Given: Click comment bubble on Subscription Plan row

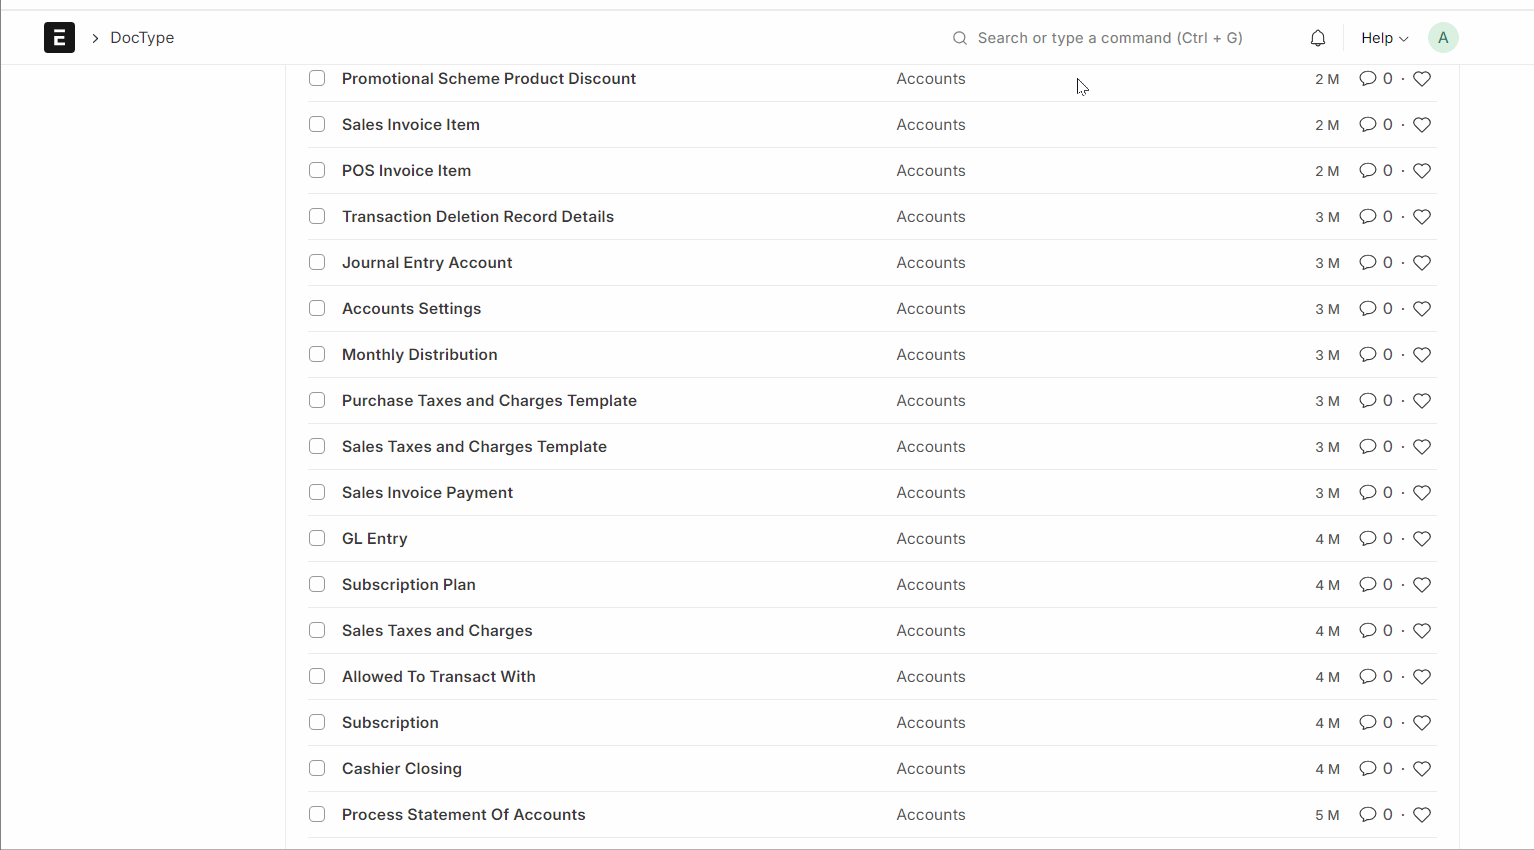Looking at the screenshot, I should pyautogui.click(x=1367, y=585).
